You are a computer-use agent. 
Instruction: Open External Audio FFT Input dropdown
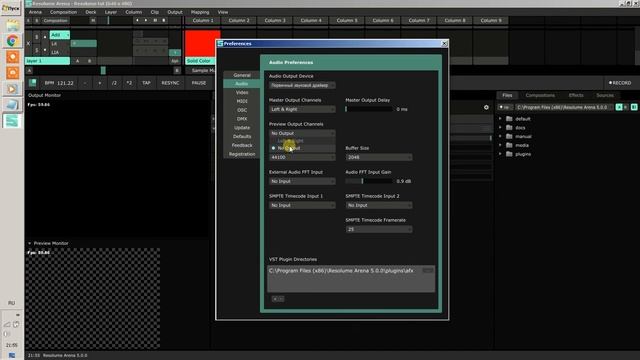[x=302, y=181]
